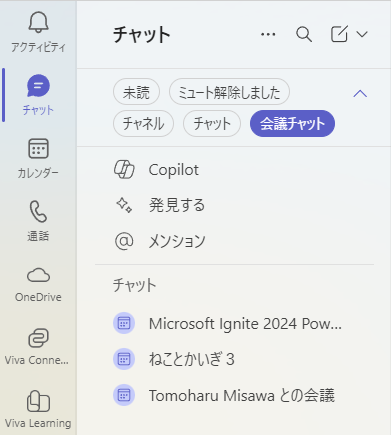The height and width of the screenshot is (435, 391).
Task: Open the Viva Learning app icon
Action: 38,401
